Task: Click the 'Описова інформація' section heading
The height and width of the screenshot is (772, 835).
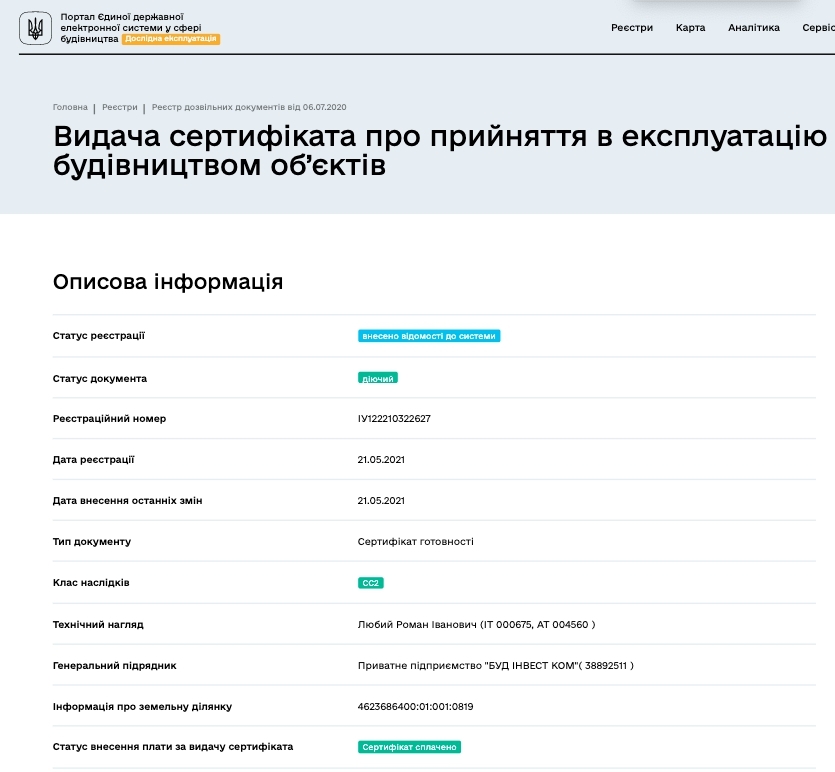Action: pos(168,282)
